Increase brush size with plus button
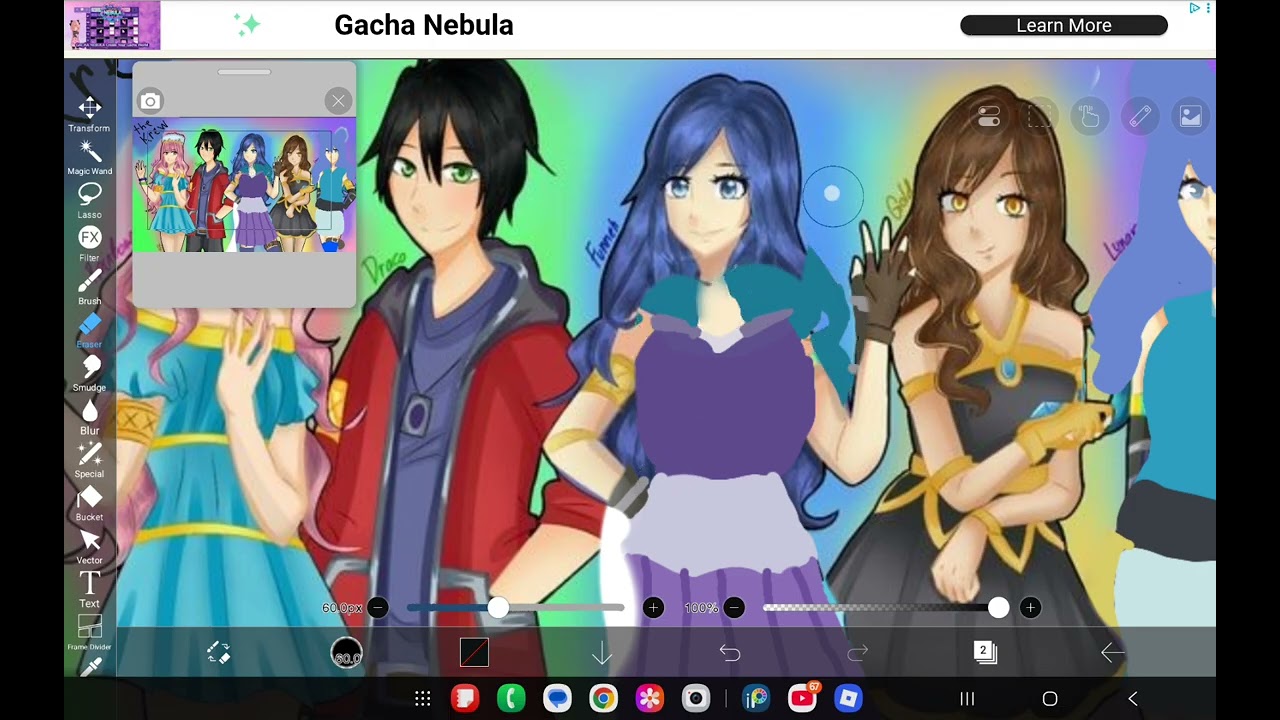This screenshot has height=720, width=1280. pos(653,607)
